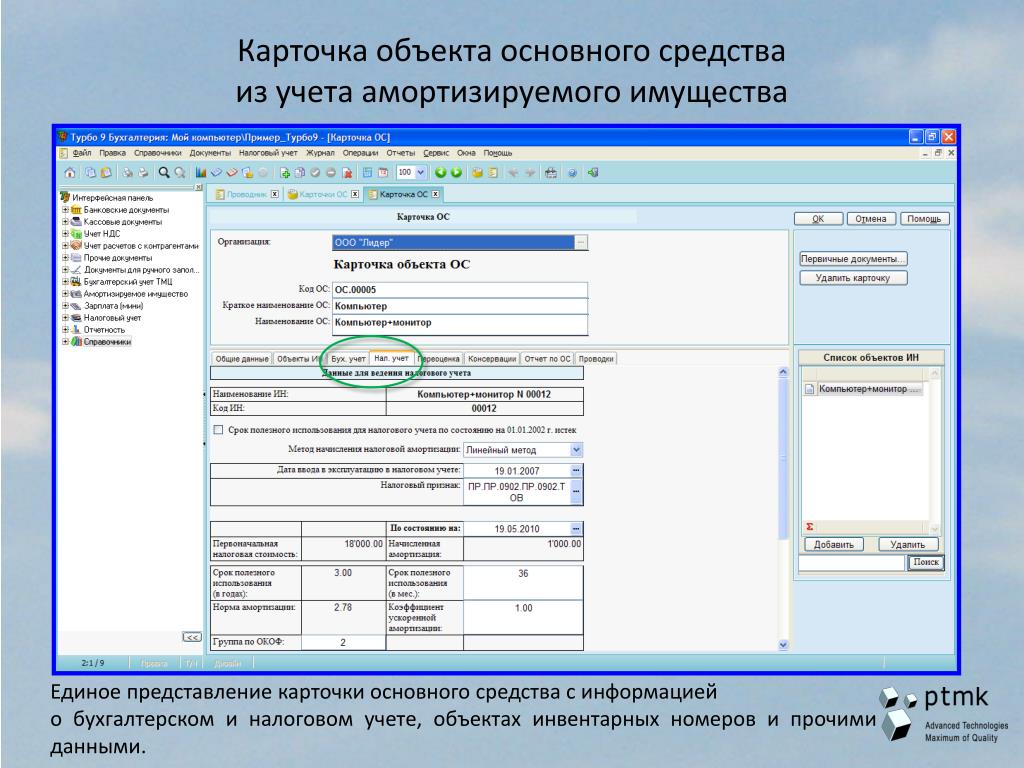Open the Отчеты menu
The height and width of the screenshot is (768, 1024).
(400, 153)
